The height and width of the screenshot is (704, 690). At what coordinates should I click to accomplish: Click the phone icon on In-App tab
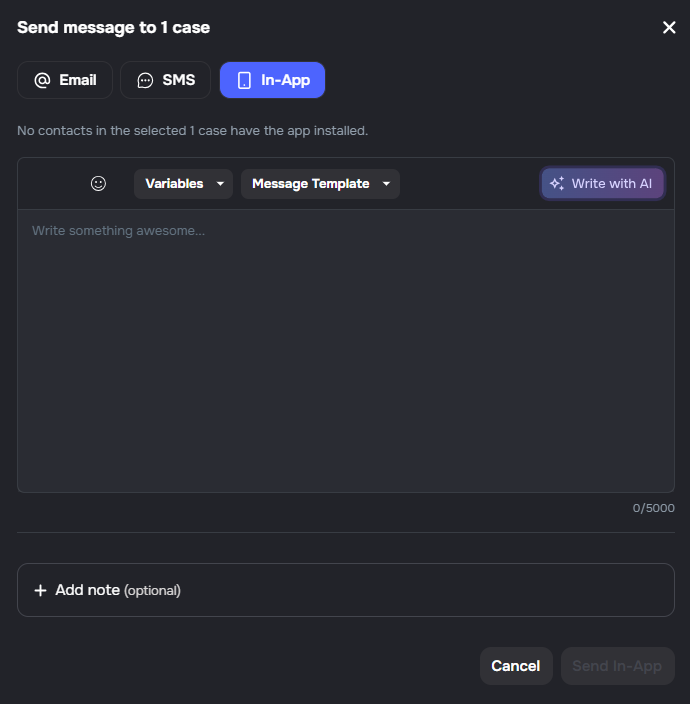point(244,80)
